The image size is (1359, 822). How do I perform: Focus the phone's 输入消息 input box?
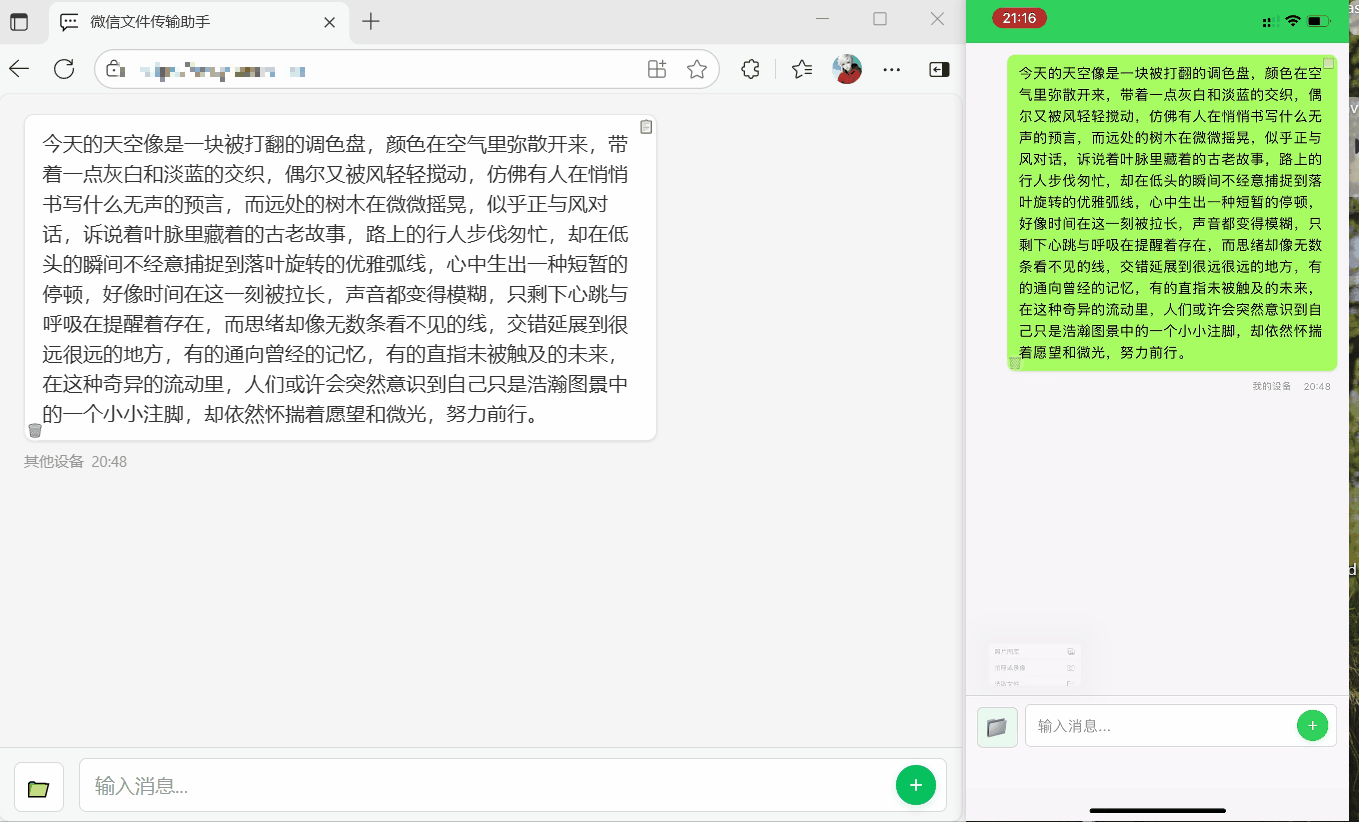pos(1160,726)
